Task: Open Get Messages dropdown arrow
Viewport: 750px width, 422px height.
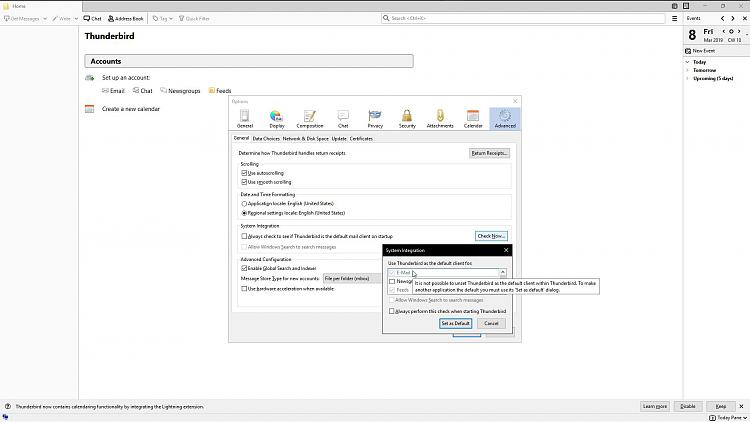Action: point(44,19)
